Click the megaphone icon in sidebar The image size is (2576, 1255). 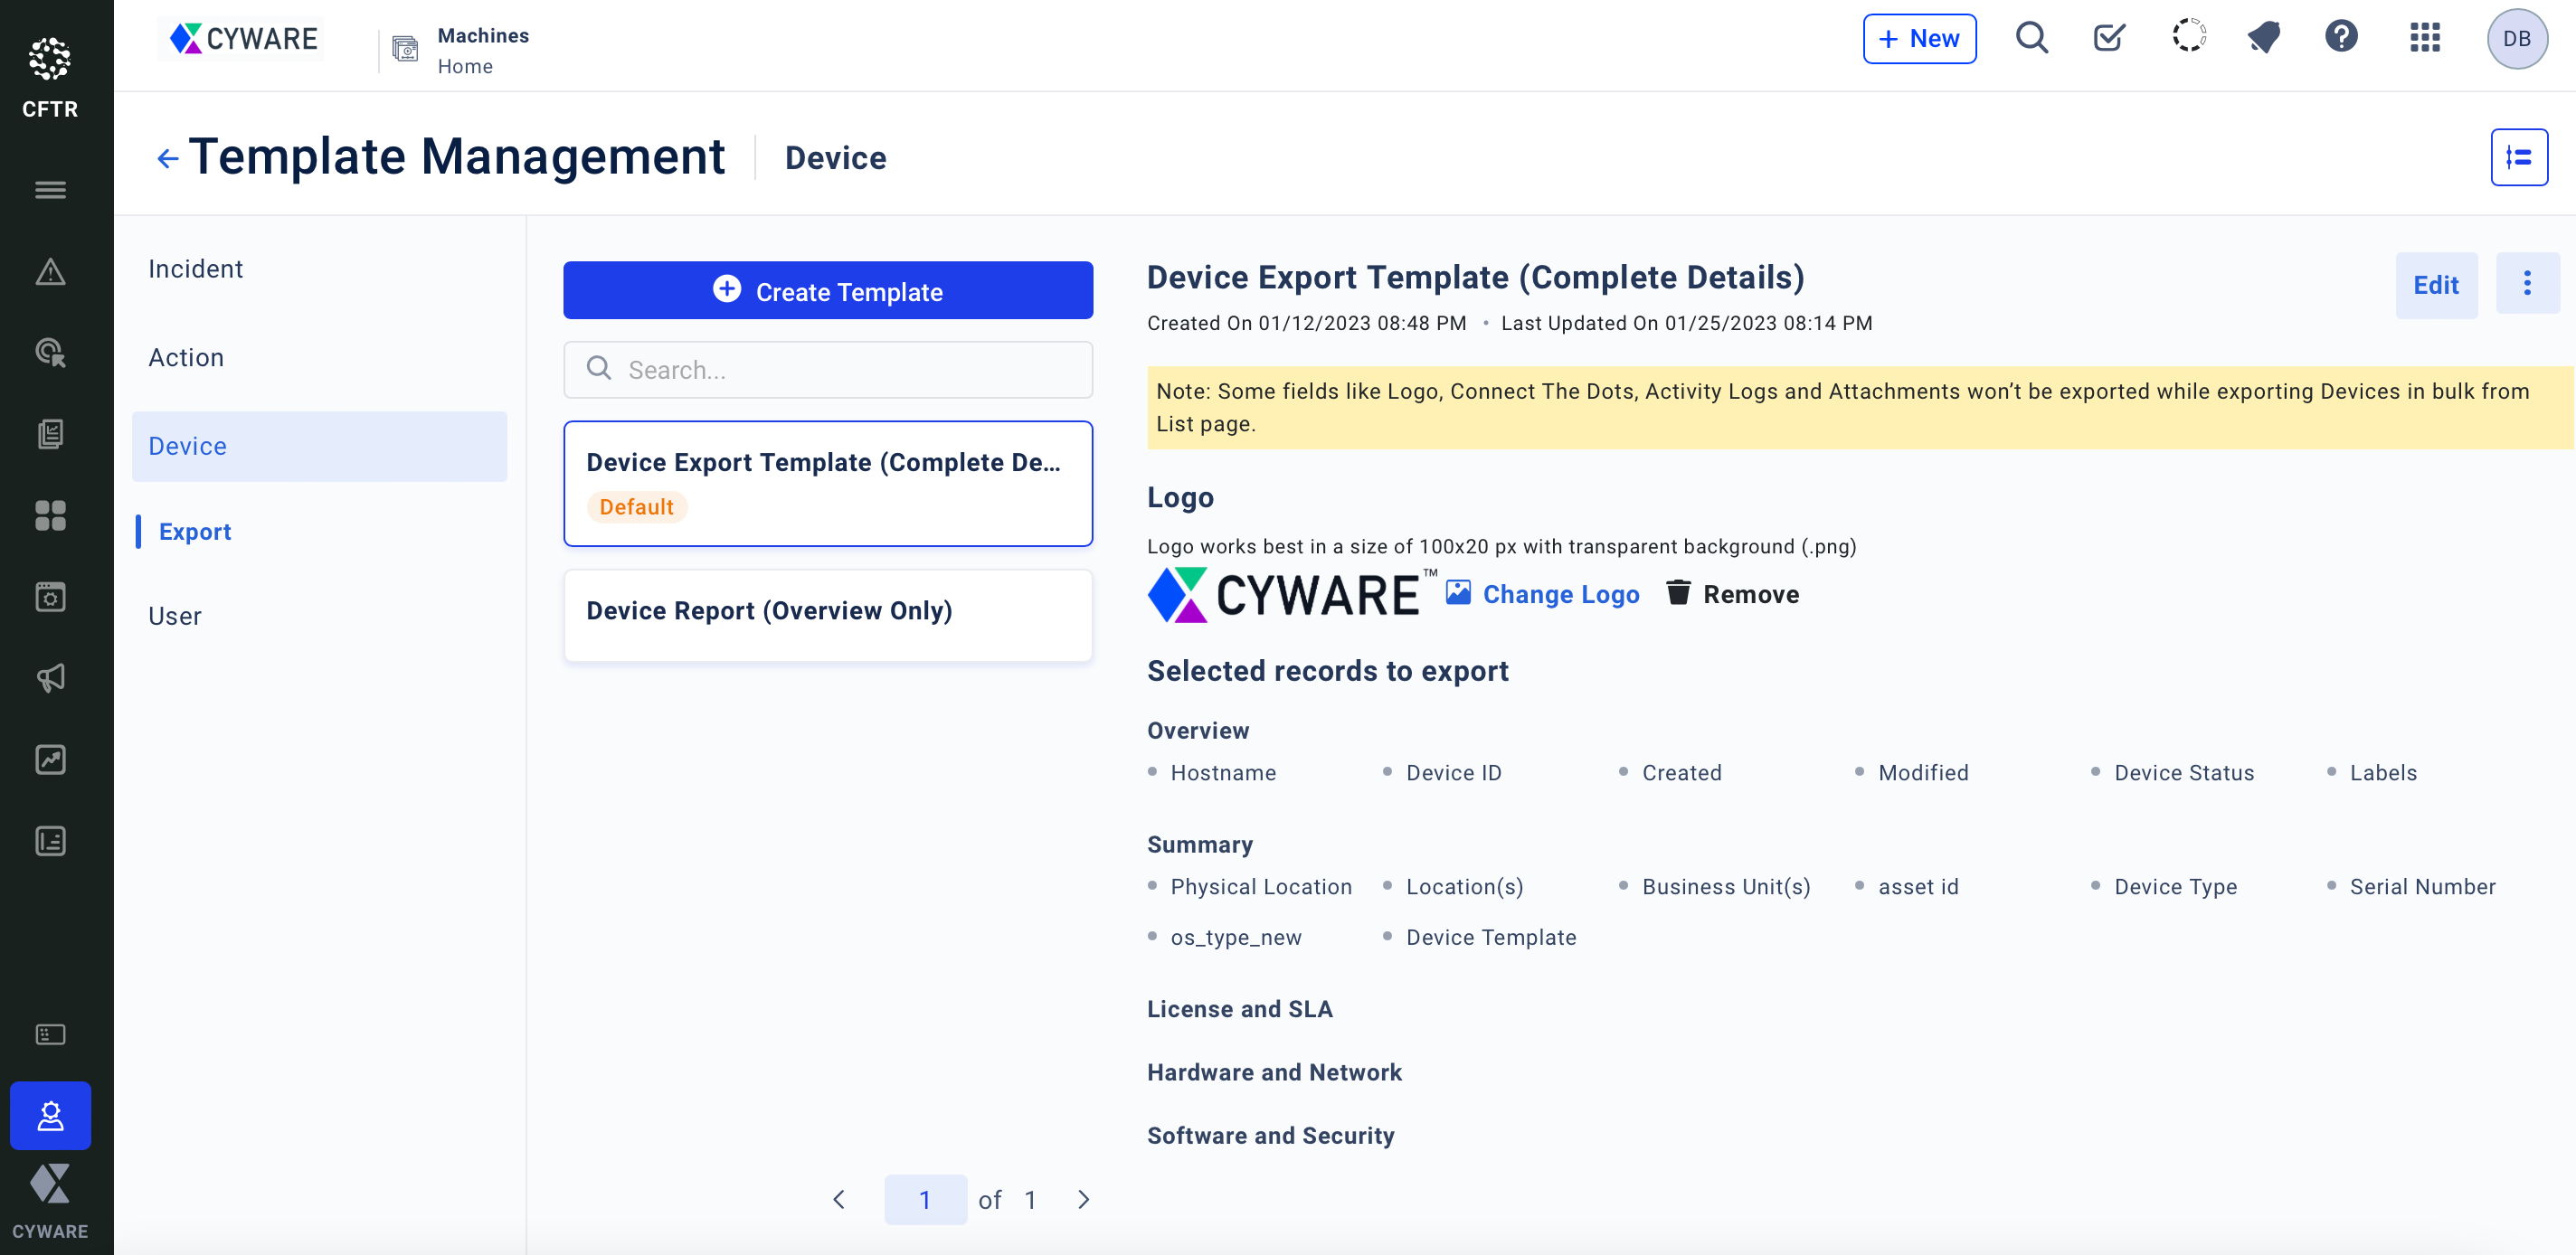pos(50,678)
